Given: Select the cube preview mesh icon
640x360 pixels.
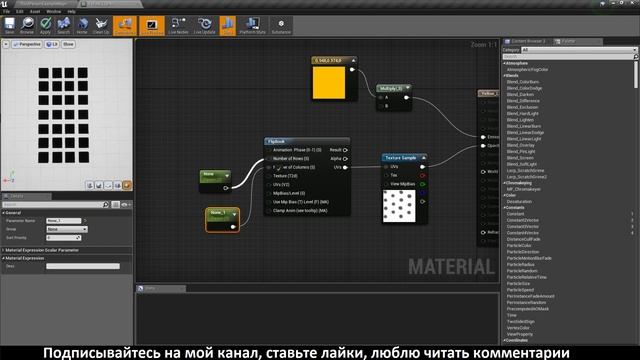Looking at the screenshot, I should tap(118, 186).
